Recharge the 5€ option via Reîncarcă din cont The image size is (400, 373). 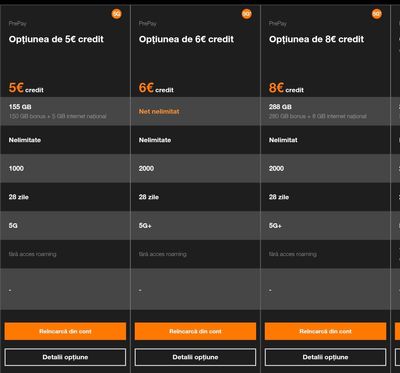coord(65,331)
